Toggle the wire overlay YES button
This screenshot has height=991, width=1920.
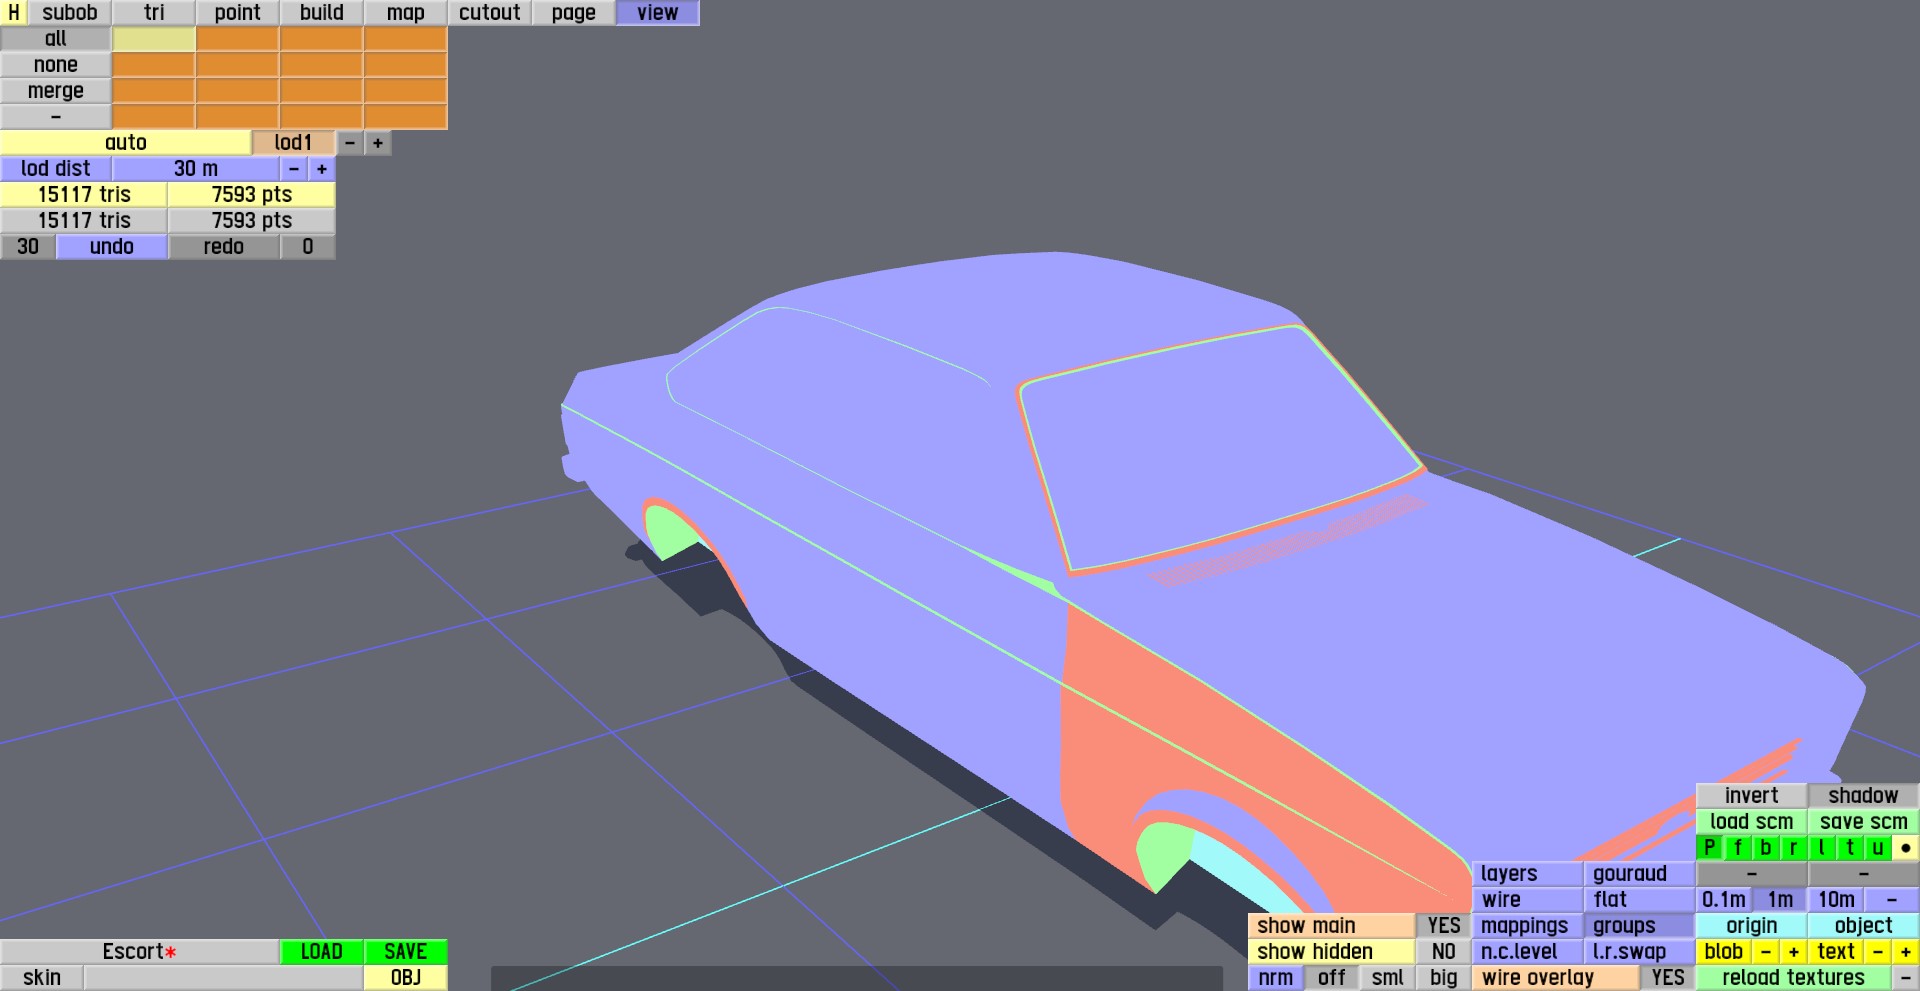tap(1668, 978)
